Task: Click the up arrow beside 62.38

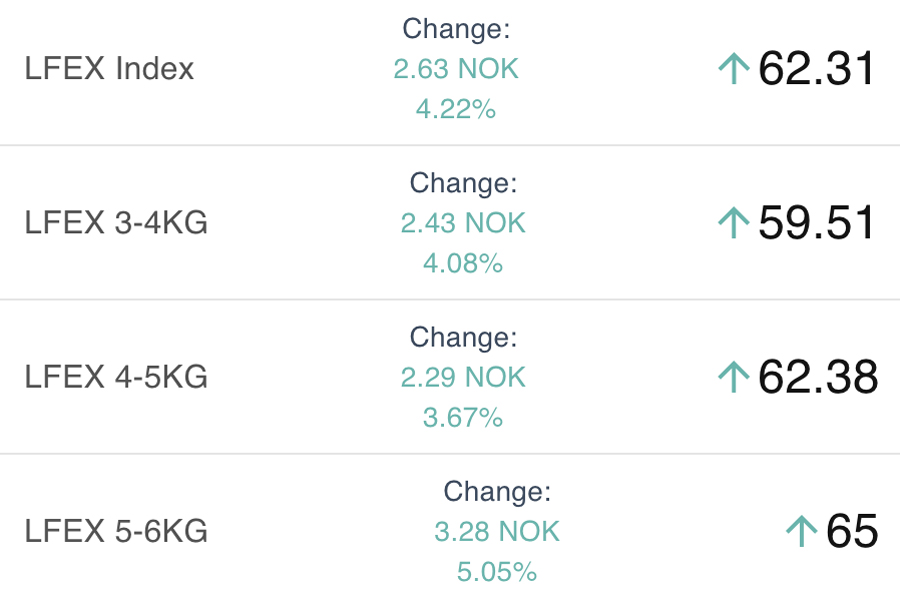Action: [734, 377]
